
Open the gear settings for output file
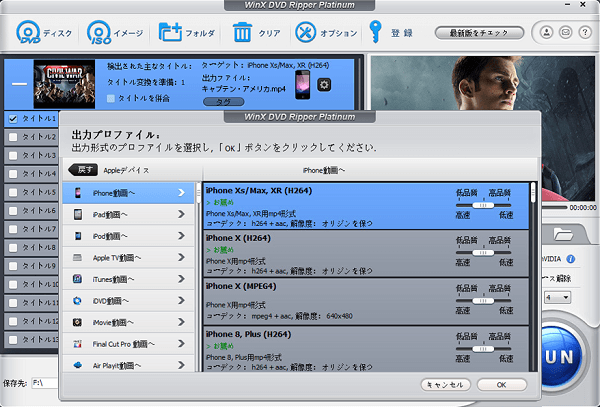tap(324, 85)
